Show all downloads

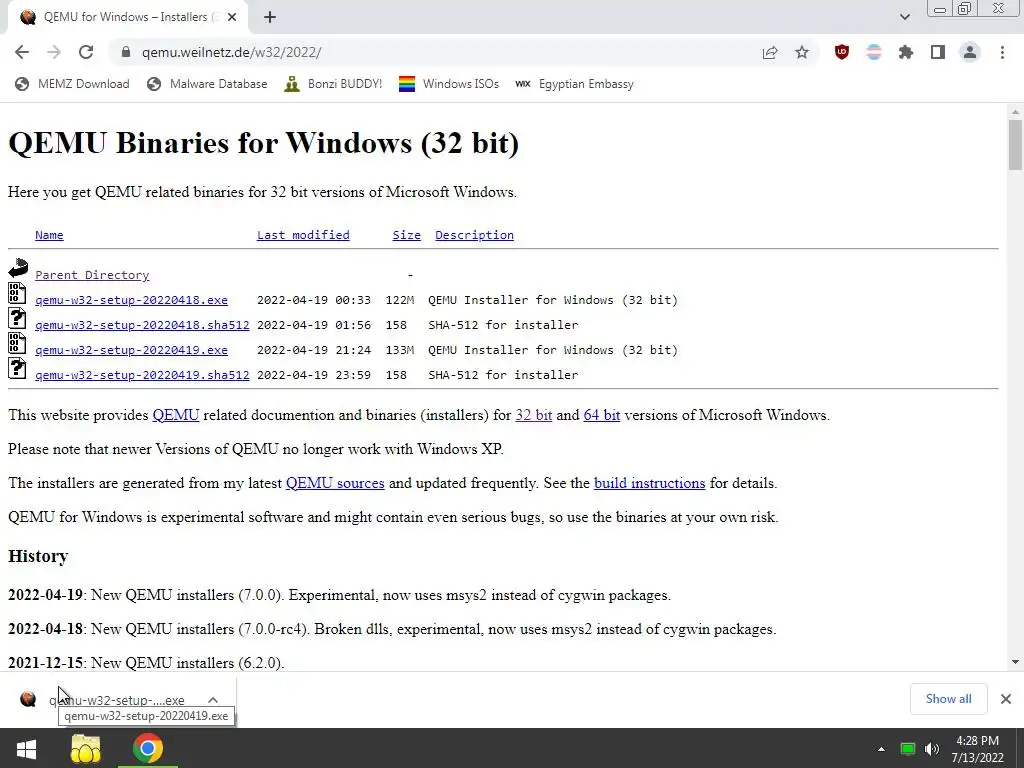click(x=948, y=699)
